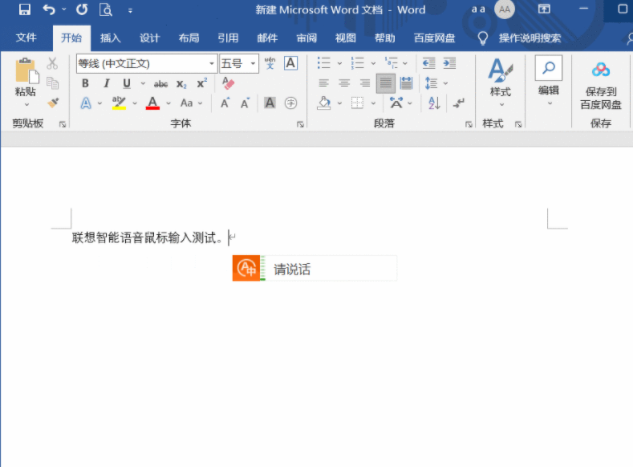Apply red font color

click(153, 103)
